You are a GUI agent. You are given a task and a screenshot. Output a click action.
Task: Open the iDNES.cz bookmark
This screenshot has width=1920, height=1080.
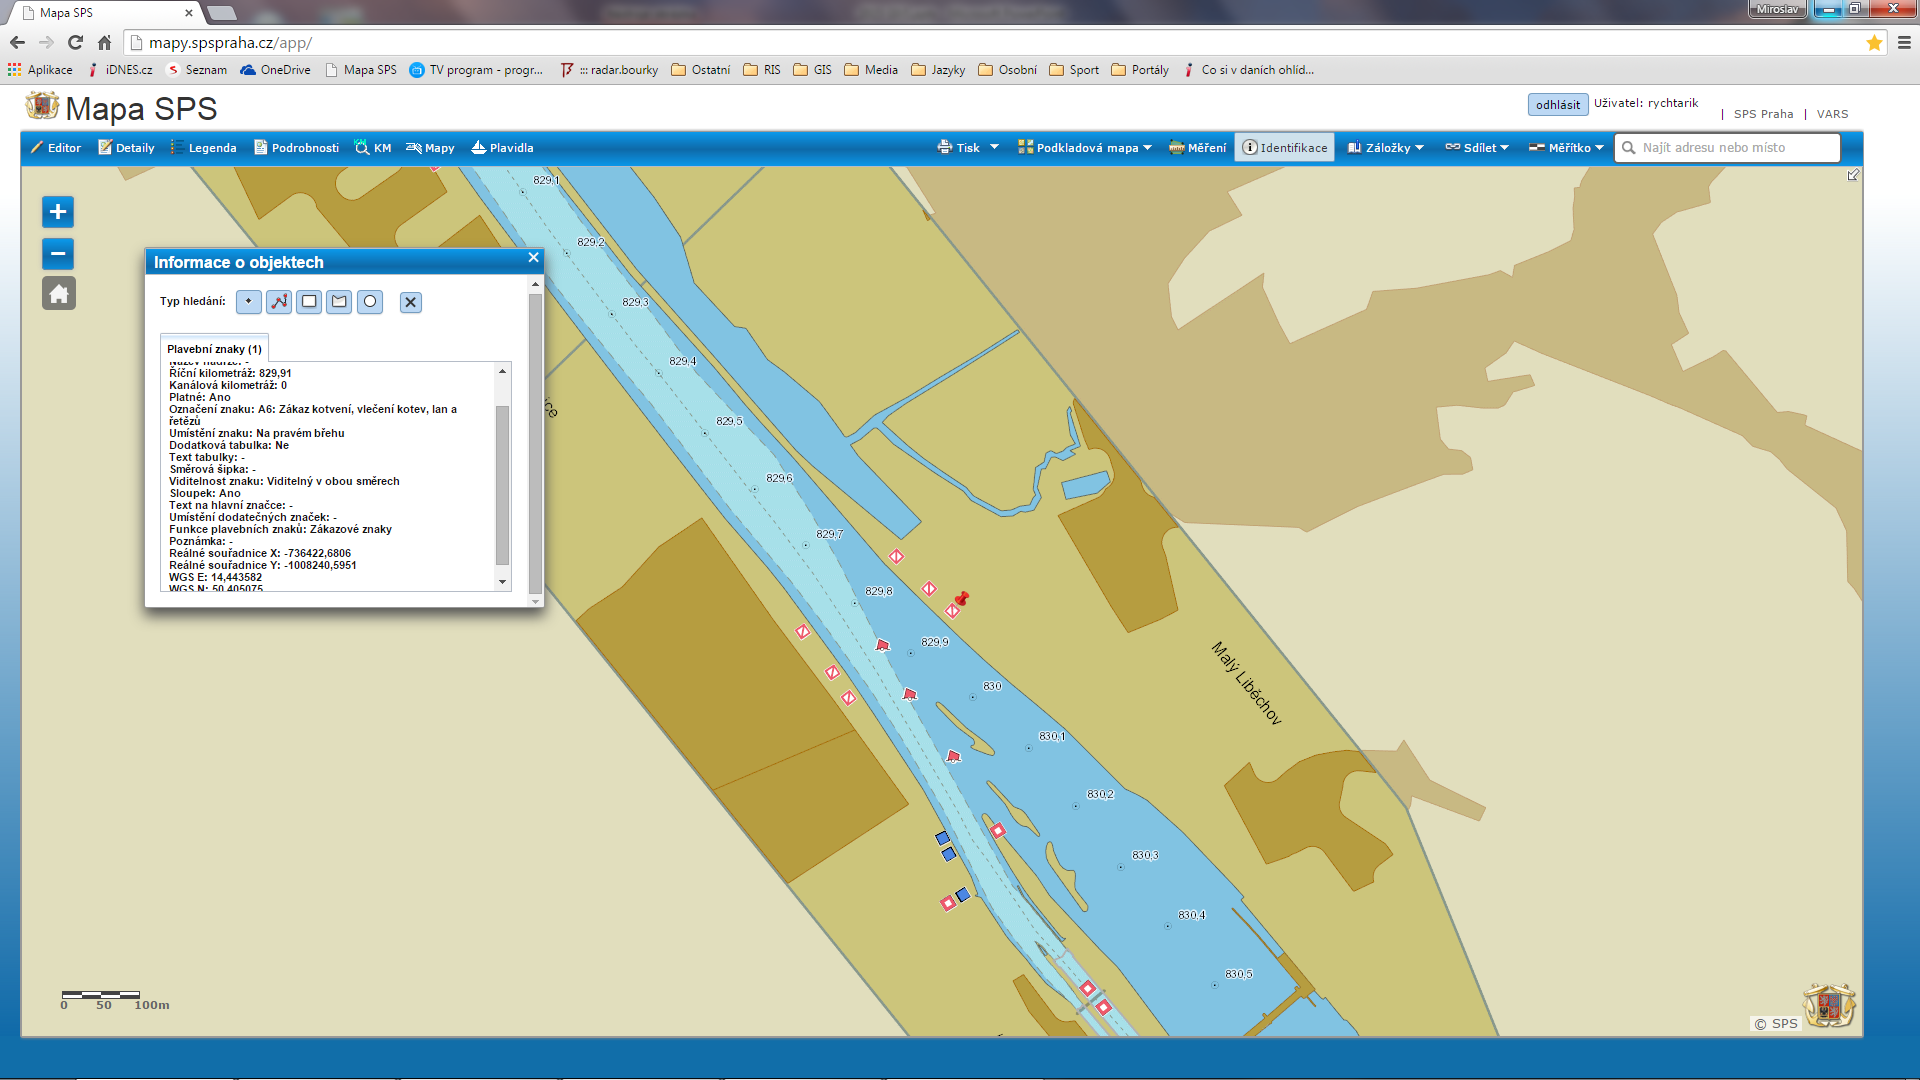tap(120, 70)
